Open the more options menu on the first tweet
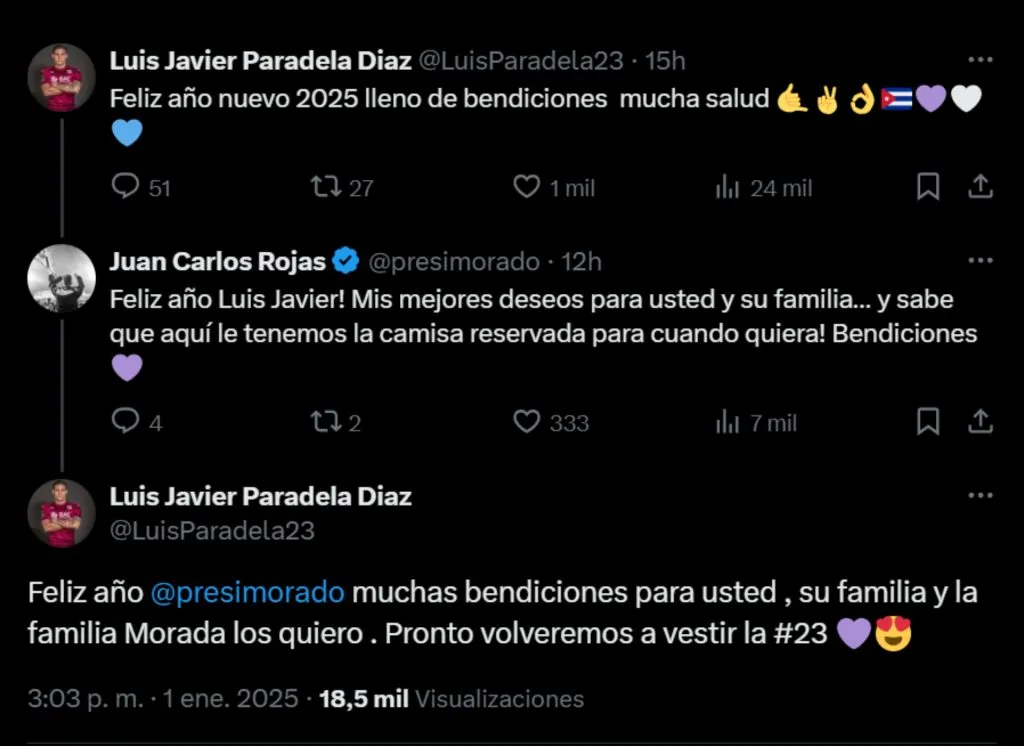 (978, 60)
